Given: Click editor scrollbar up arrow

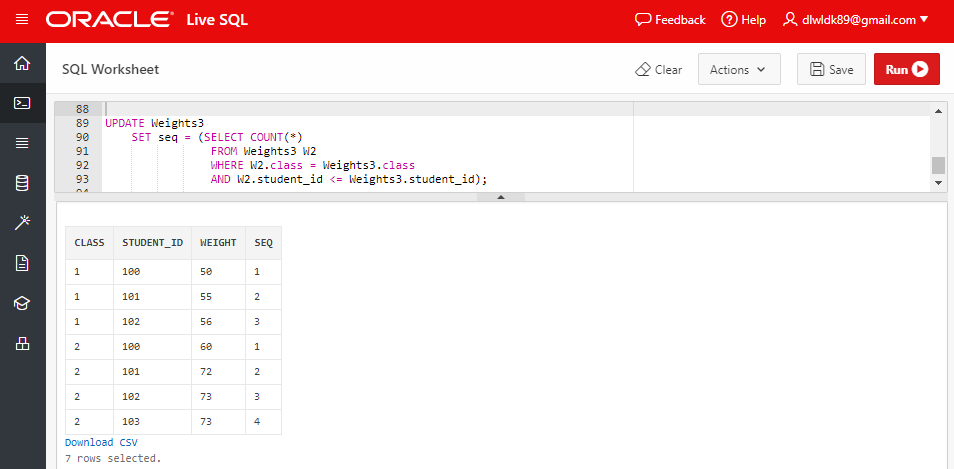Looking at the screenshot, I should pos(938,110).
